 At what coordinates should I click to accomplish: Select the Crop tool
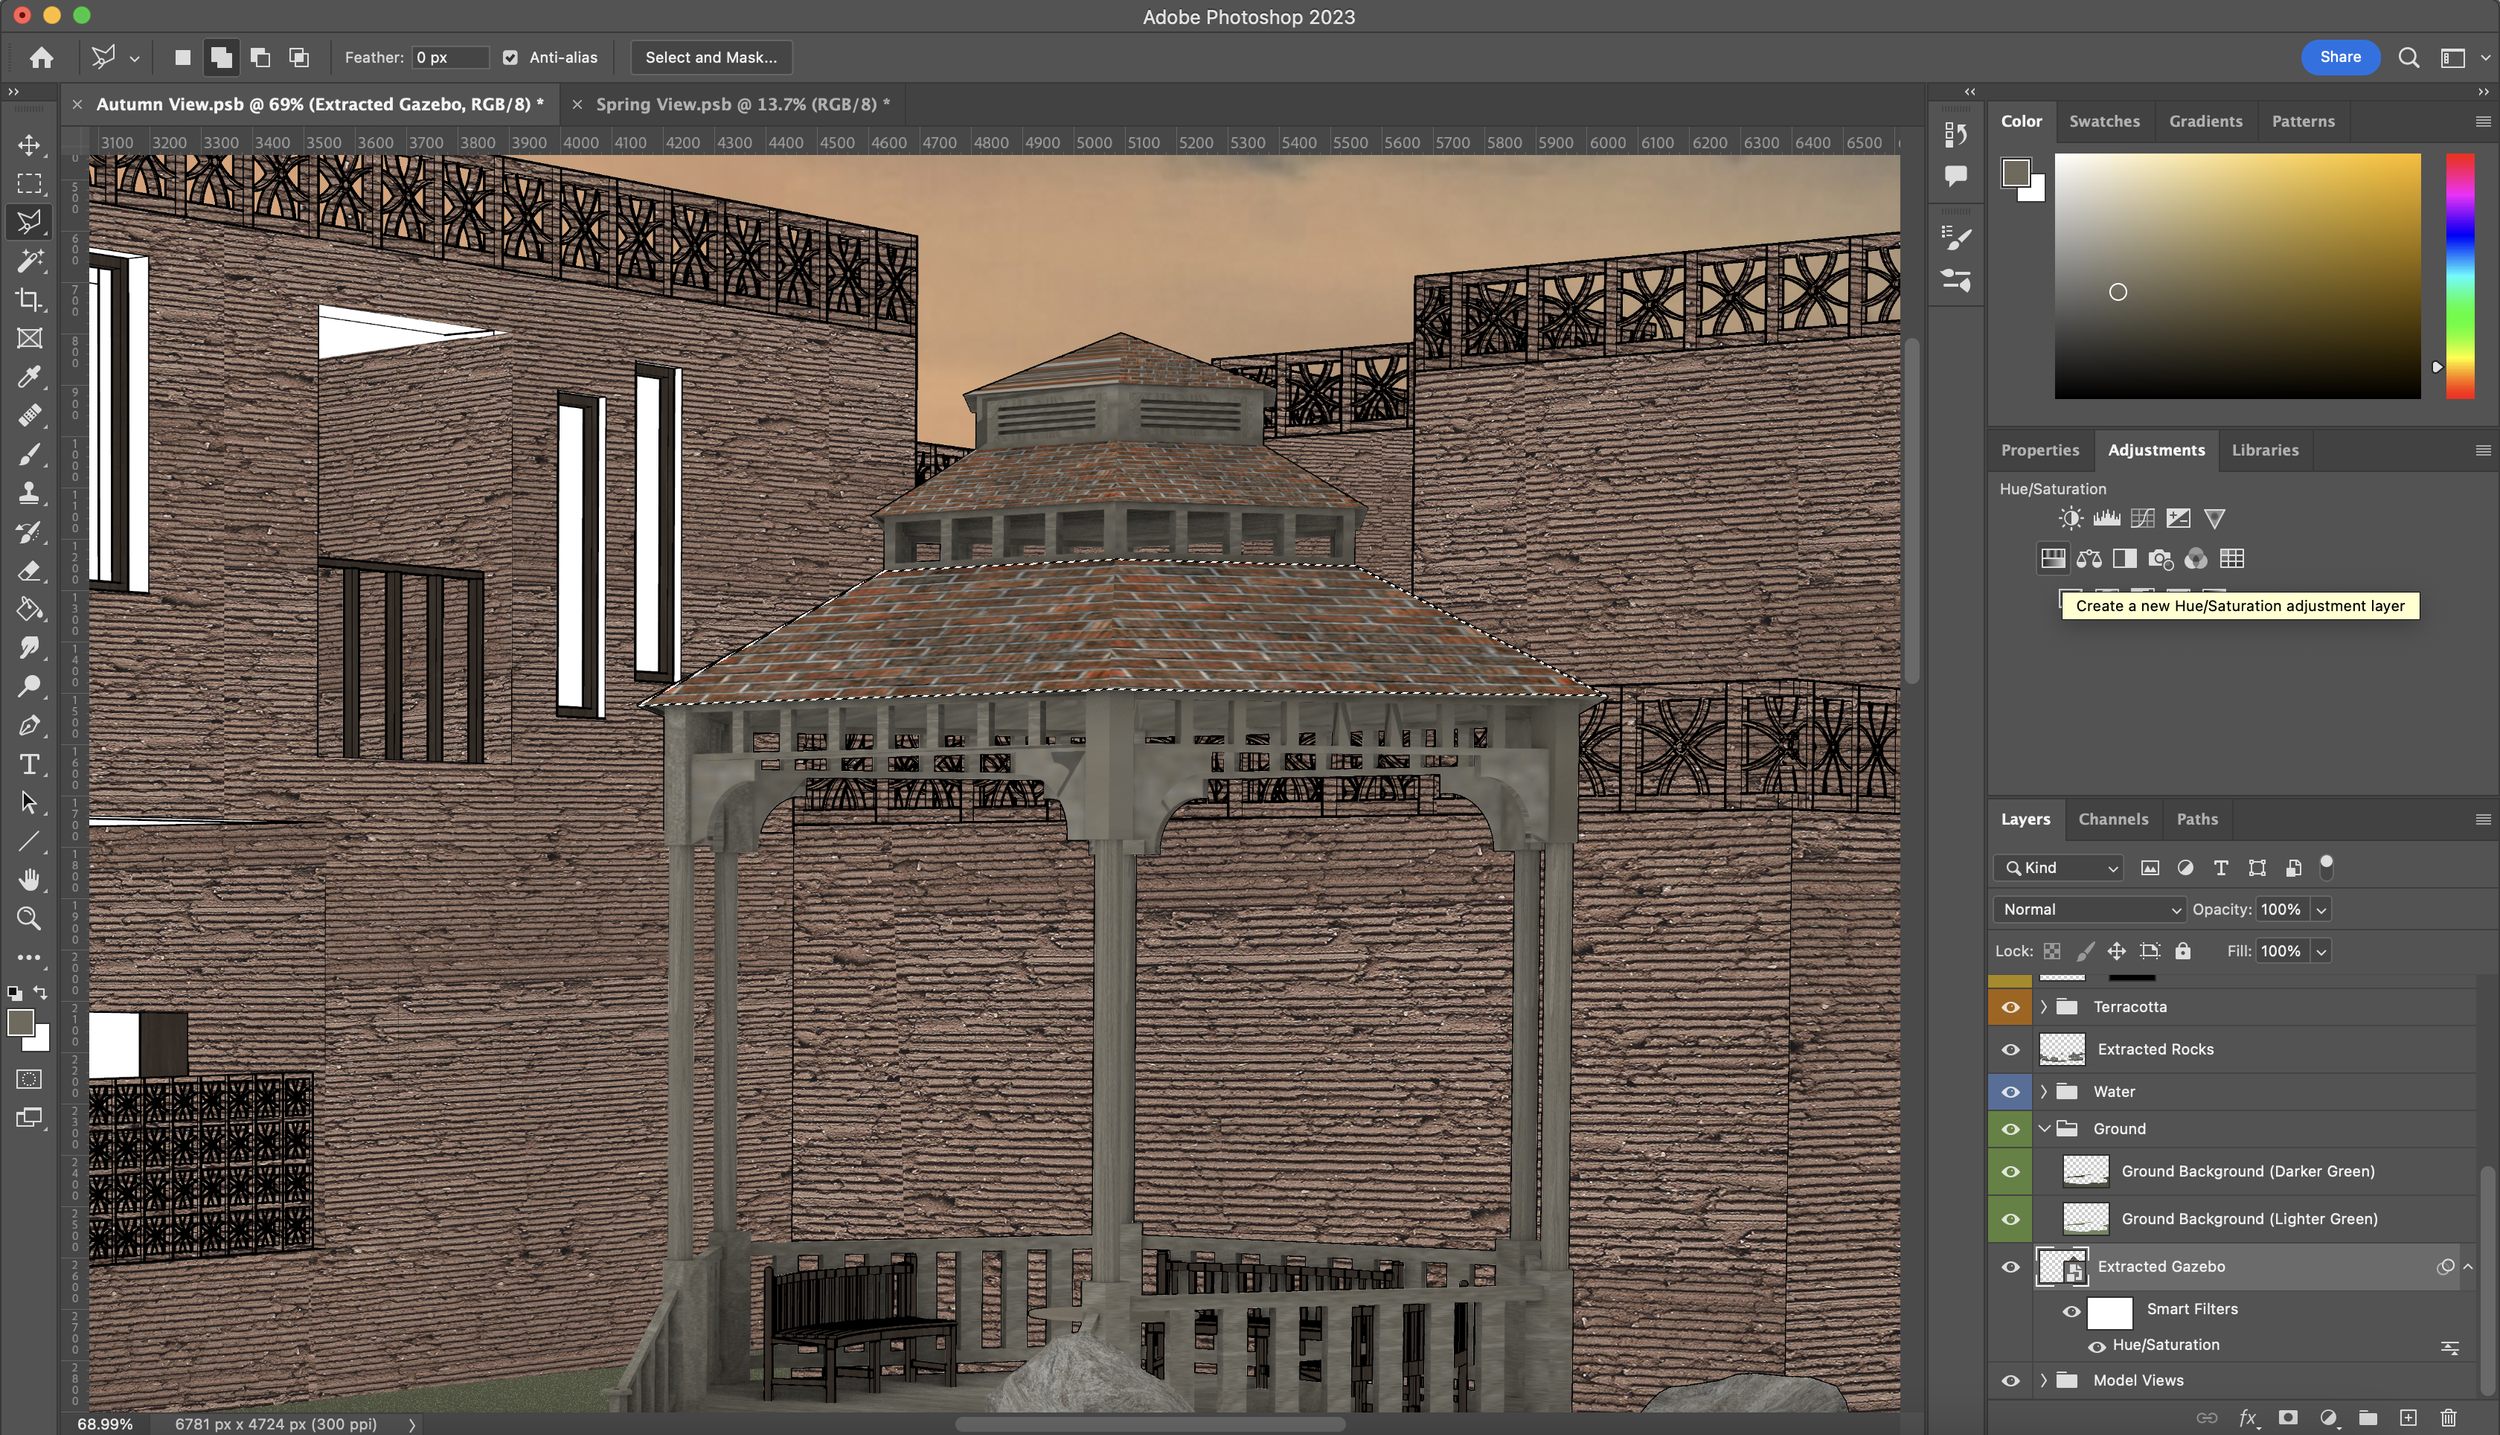(x=29, y=300)
